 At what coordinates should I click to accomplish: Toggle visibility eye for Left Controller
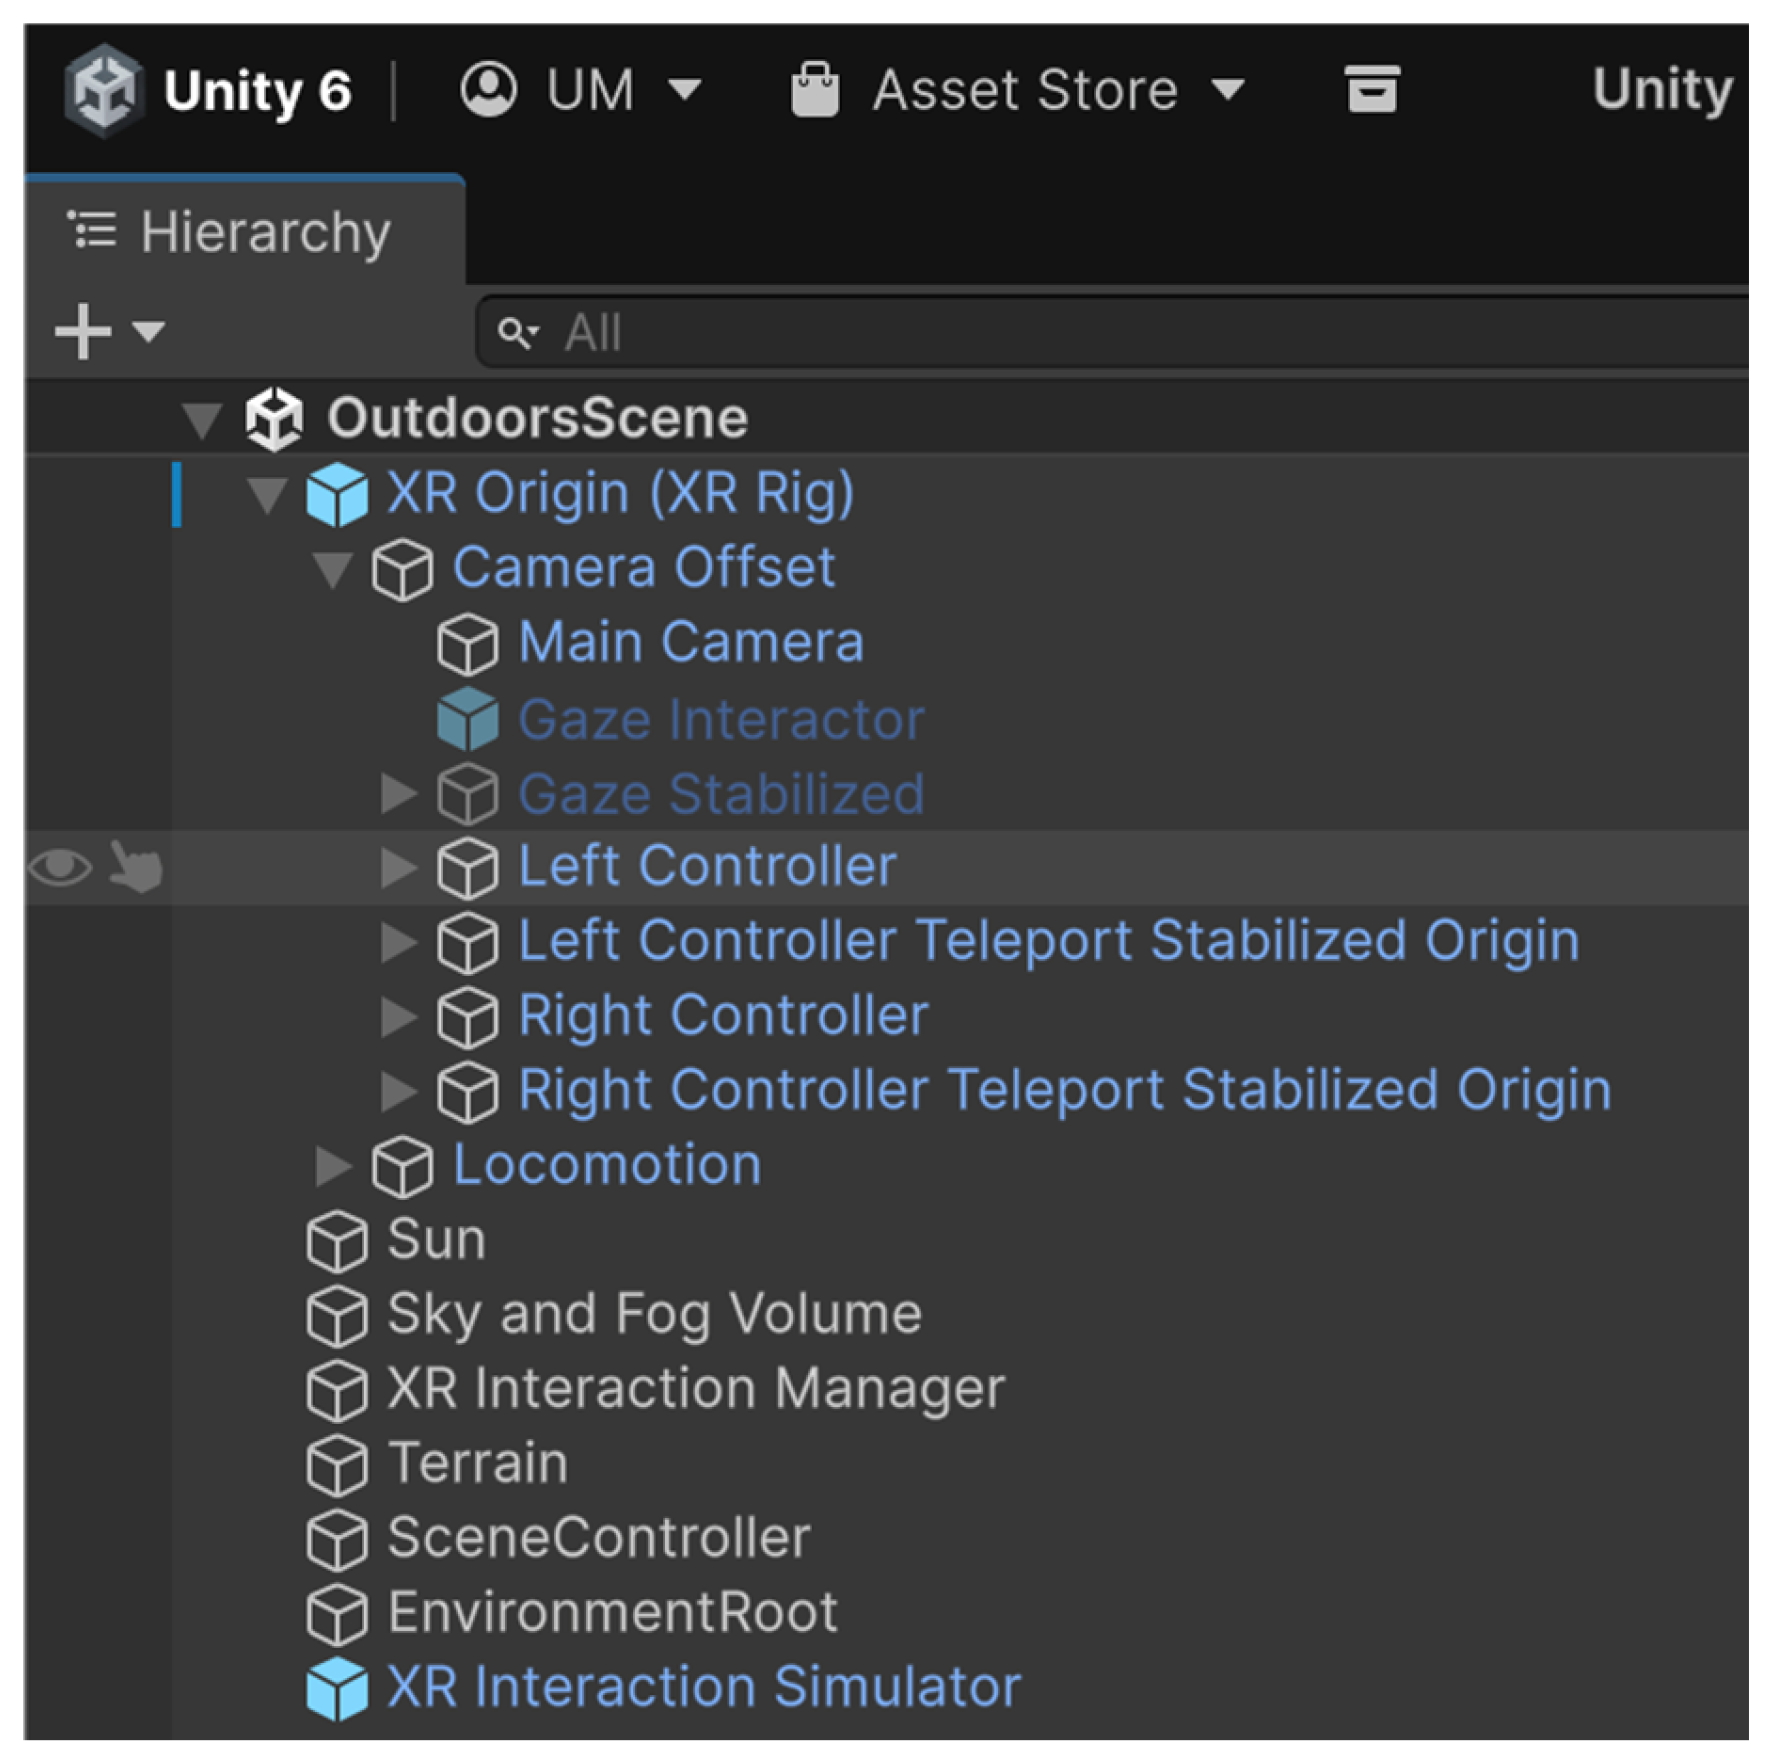(60, 867)
